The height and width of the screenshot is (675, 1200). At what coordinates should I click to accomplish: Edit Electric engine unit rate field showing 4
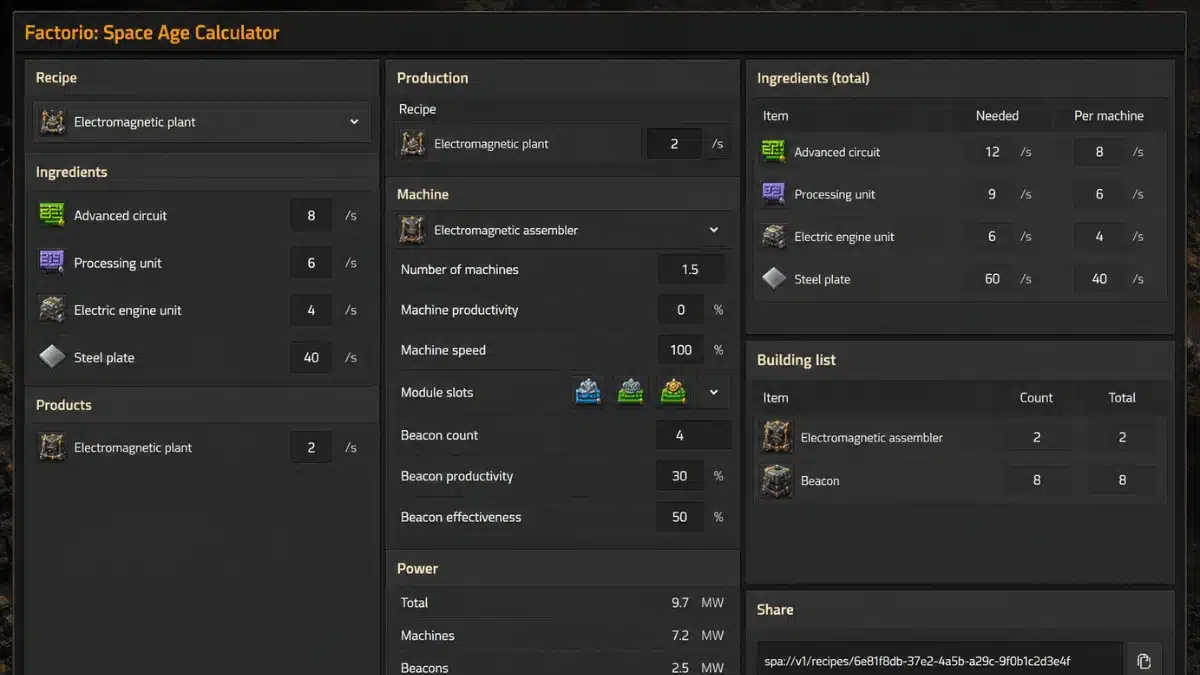point(311,310)
